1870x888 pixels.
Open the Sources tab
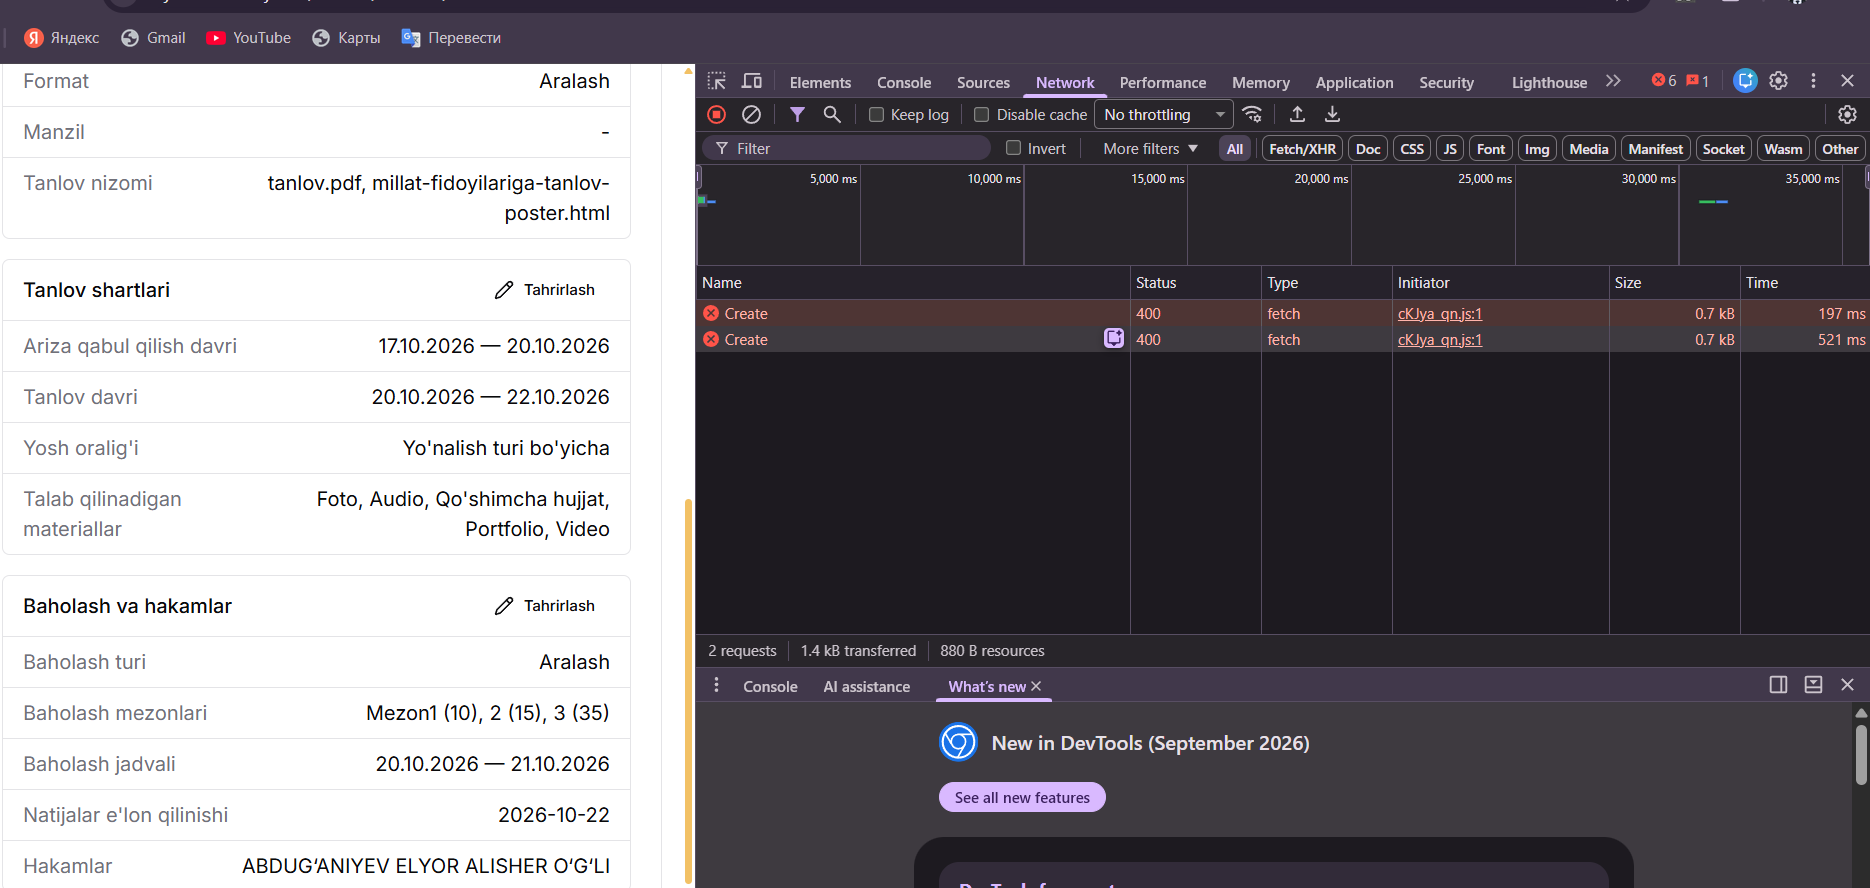coord(983,83)
